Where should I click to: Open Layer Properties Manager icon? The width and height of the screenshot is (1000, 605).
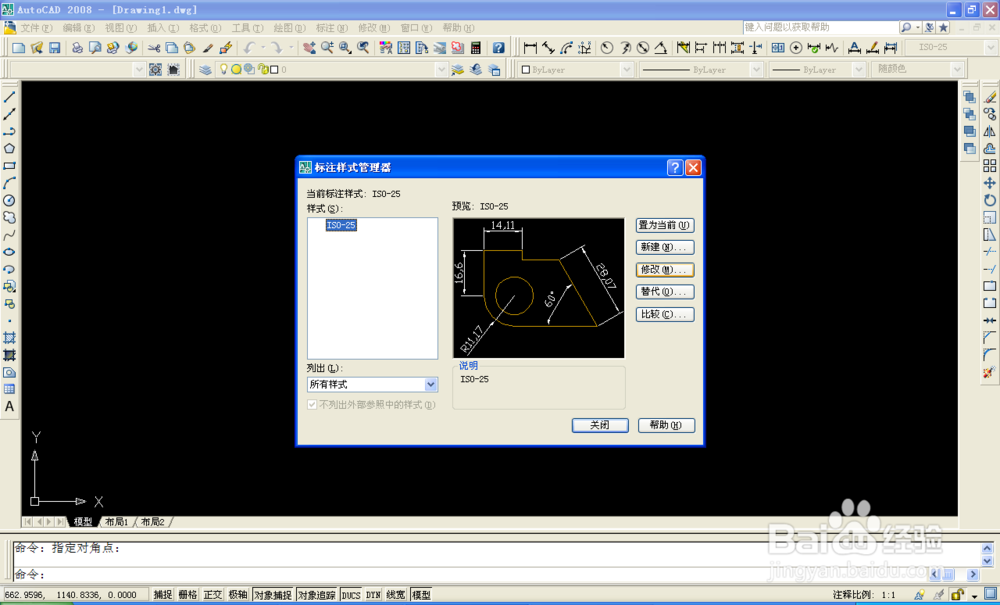(x=205, y=69)
